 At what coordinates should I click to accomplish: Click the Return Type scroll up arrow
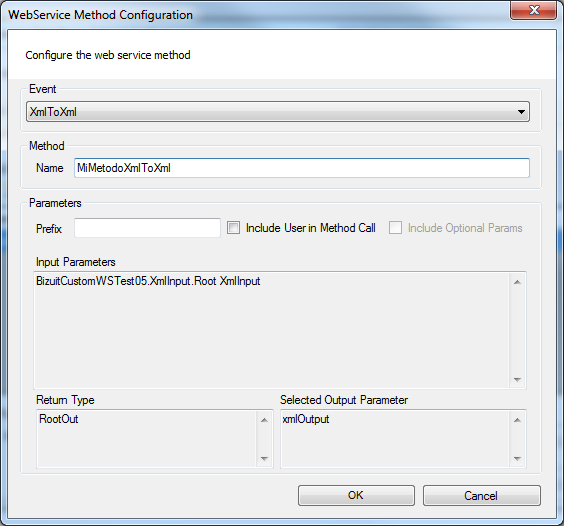[x=264, y=420]
